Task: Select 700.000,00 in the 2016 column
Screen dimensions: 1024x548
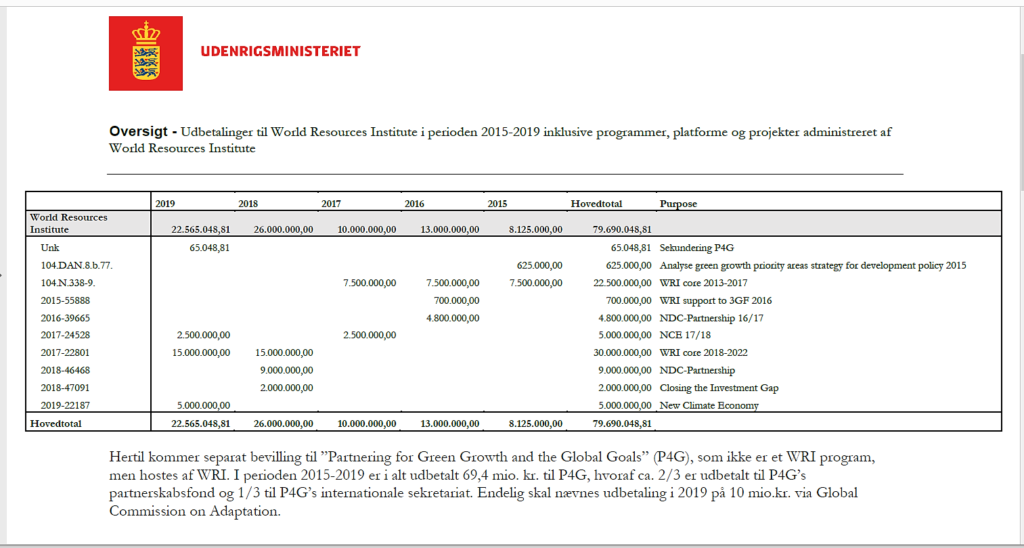Action: (456, 300)
